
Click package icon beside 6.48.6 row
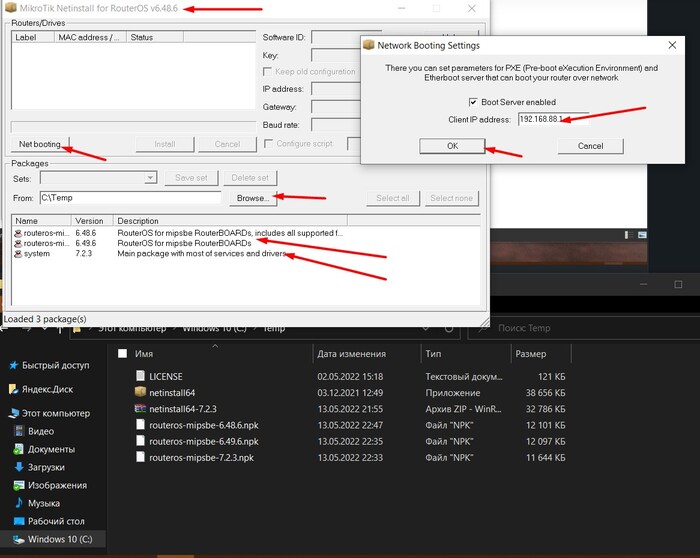(18, 233)
